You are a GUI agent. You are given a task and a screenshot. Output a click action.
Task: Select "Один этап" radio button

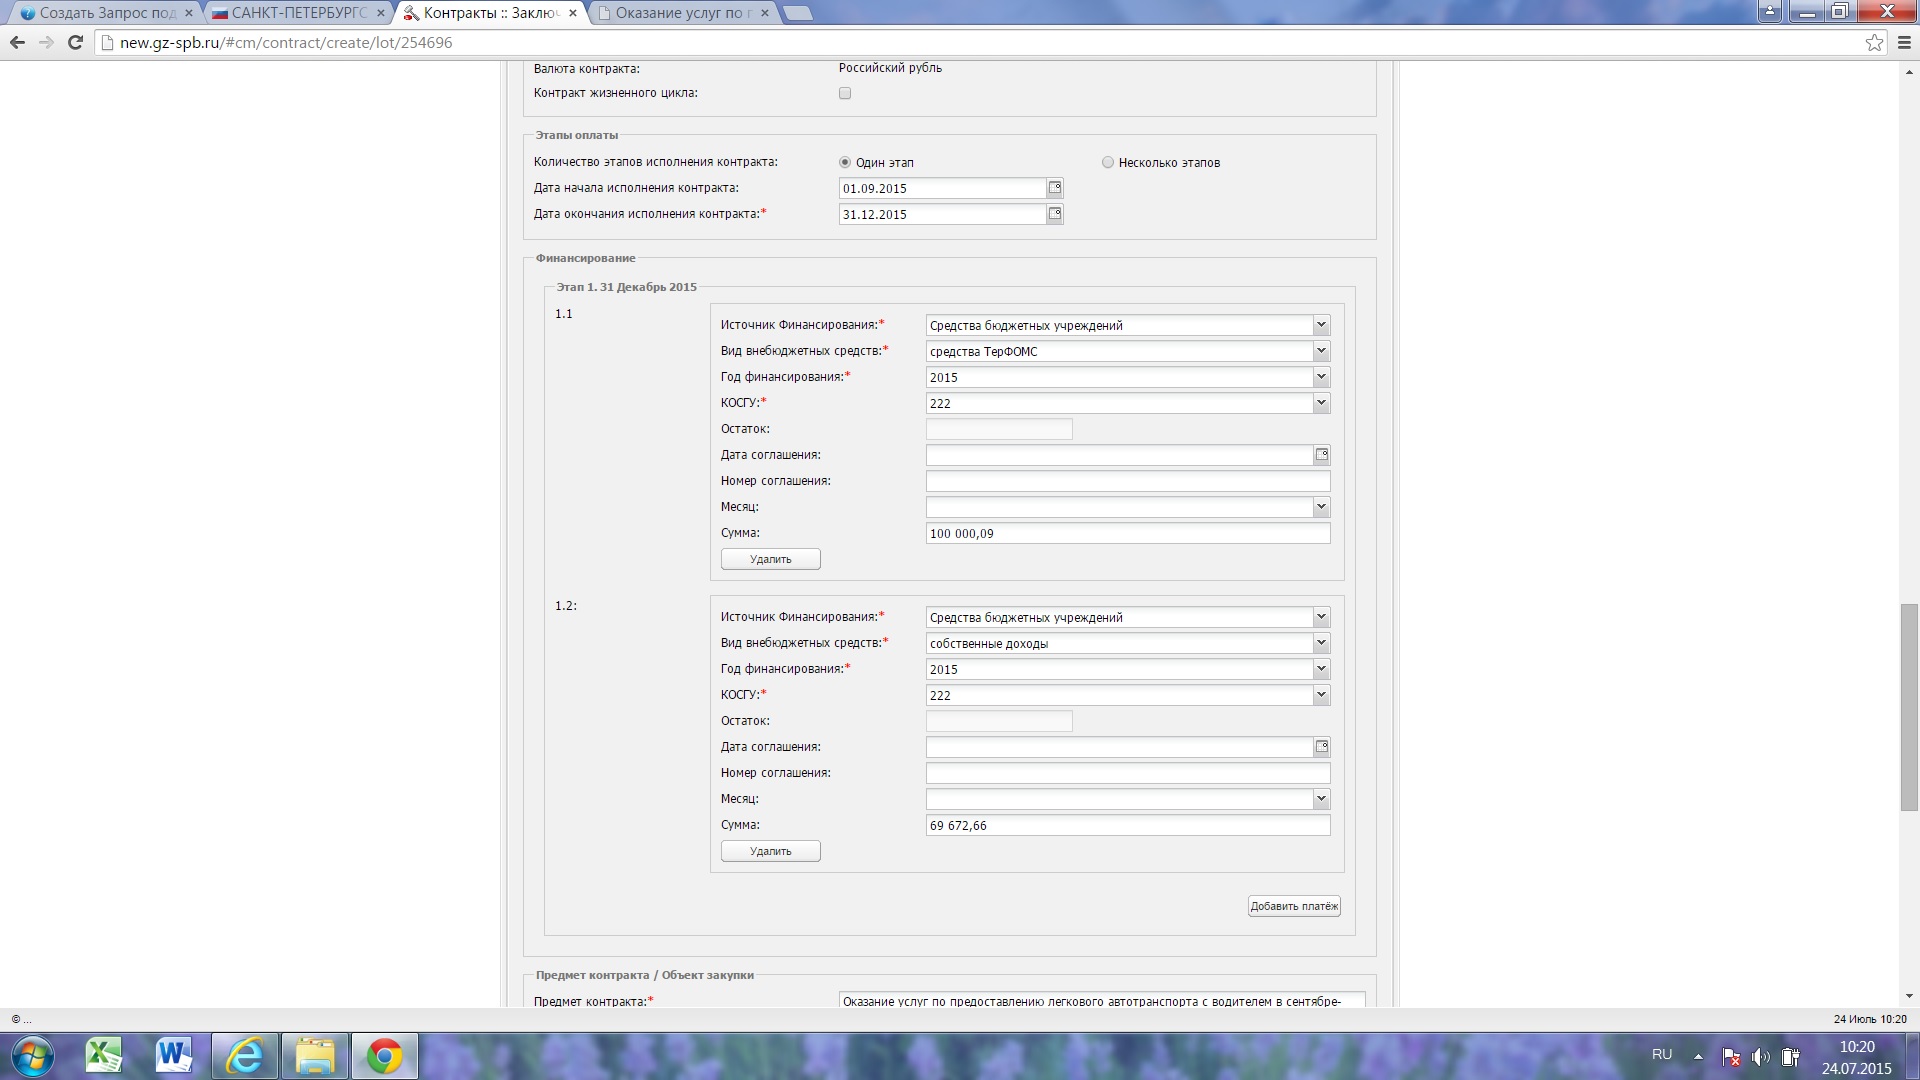pos(845,162)
